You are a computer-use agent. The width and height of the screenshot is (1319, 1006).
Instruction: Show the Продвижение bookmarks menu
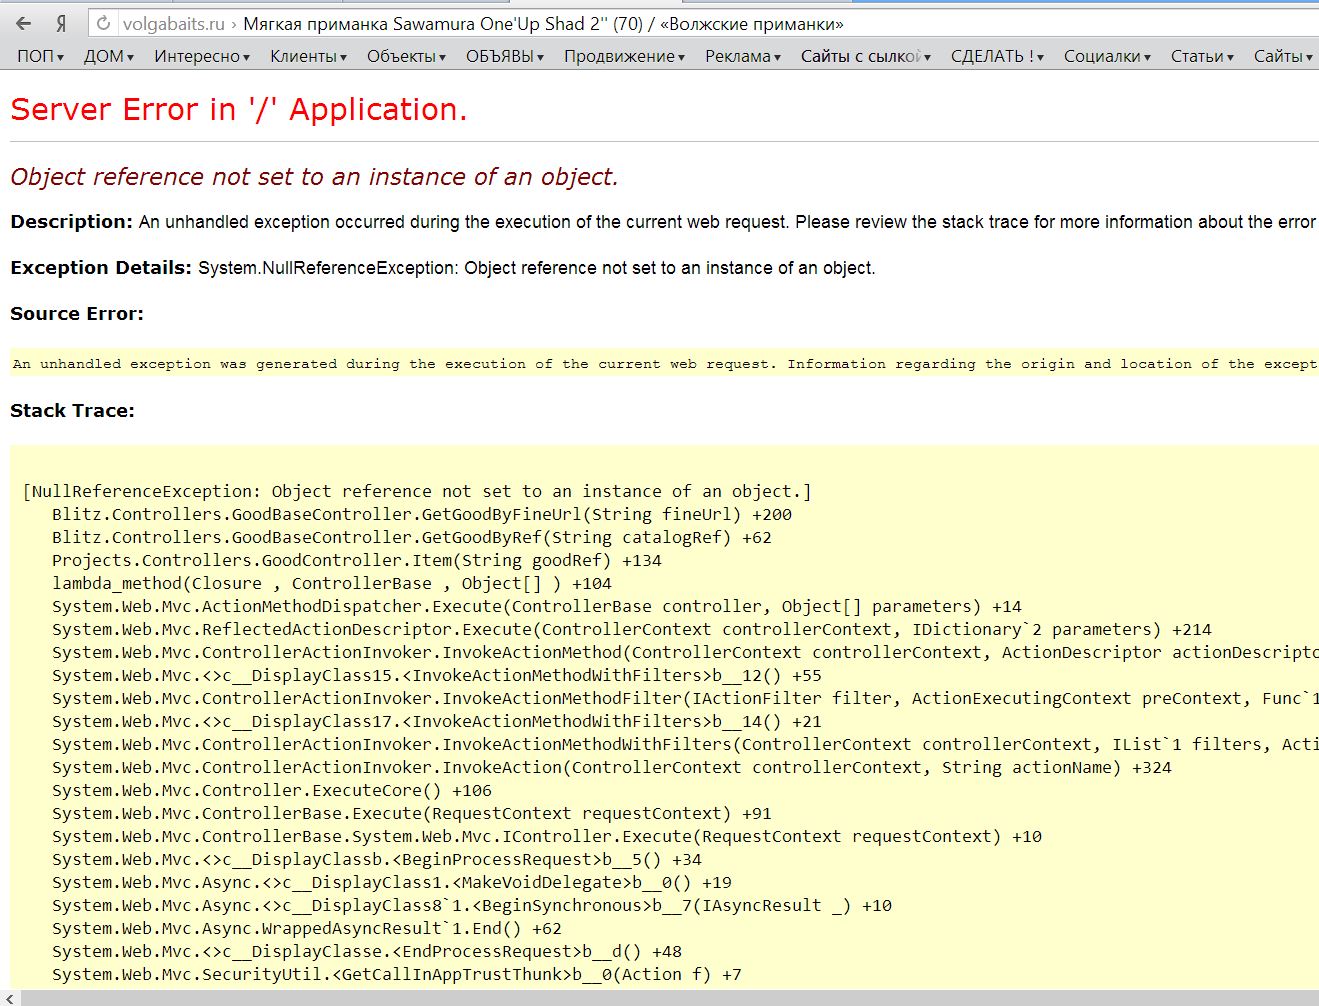click(624, 57)
